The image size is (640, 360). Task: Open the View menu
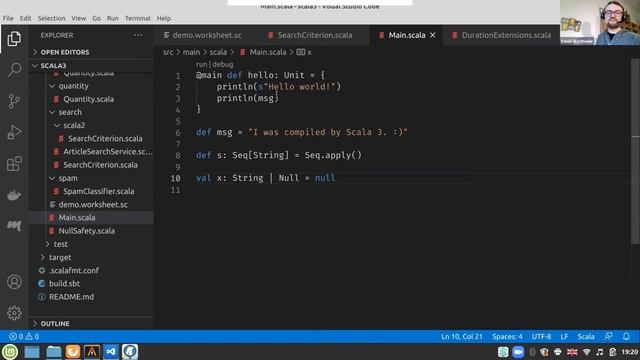pos(78,18)
